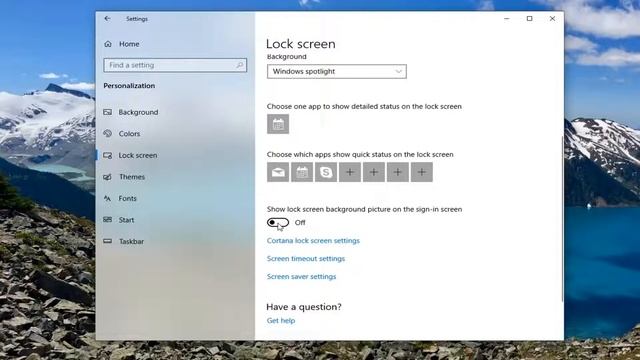Open the Taskbar settings page
Viewport: 640px width, 360px height.
pos(131,241)
